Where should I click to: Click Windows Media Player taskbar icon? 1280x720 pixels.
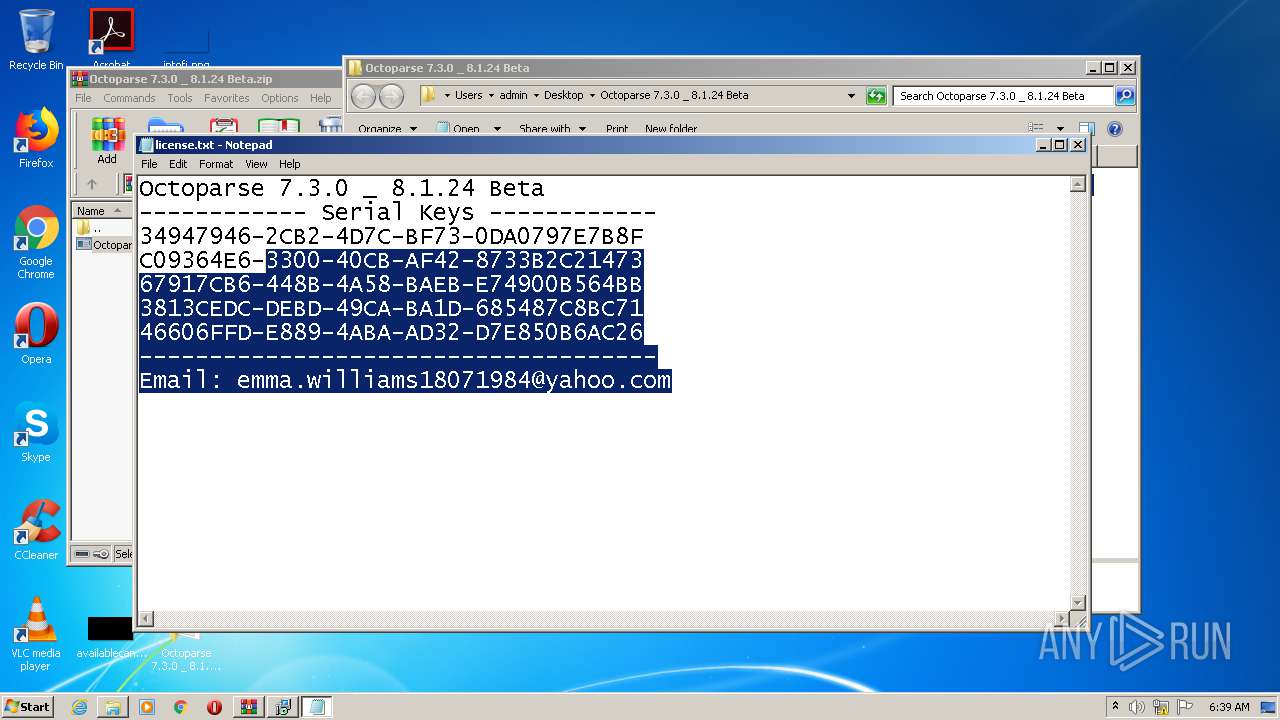[147, 707]
